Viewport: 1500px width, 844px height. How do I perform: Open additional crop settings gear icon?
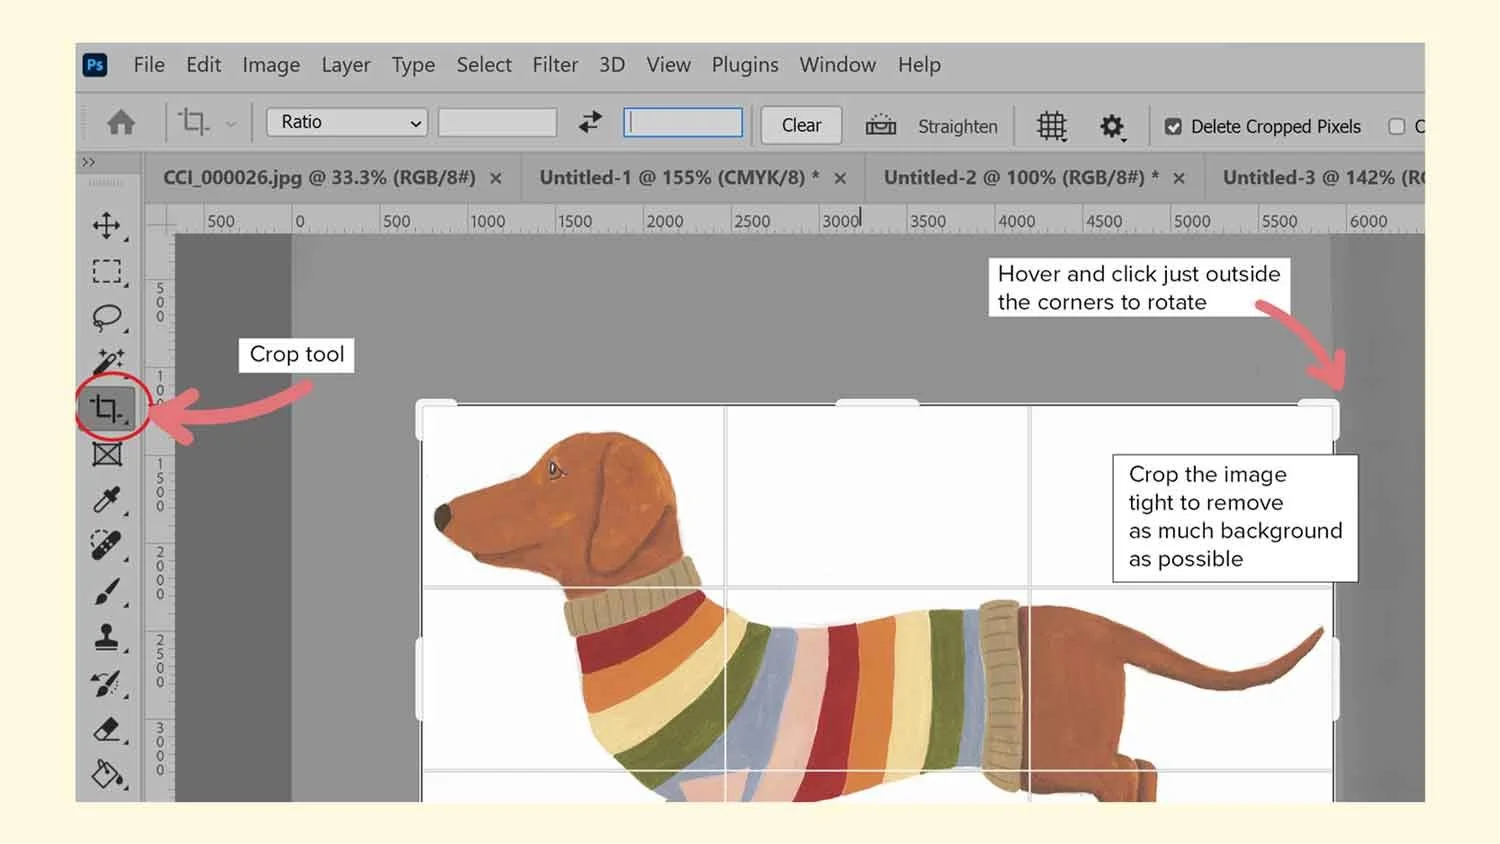pos(1112,126)
